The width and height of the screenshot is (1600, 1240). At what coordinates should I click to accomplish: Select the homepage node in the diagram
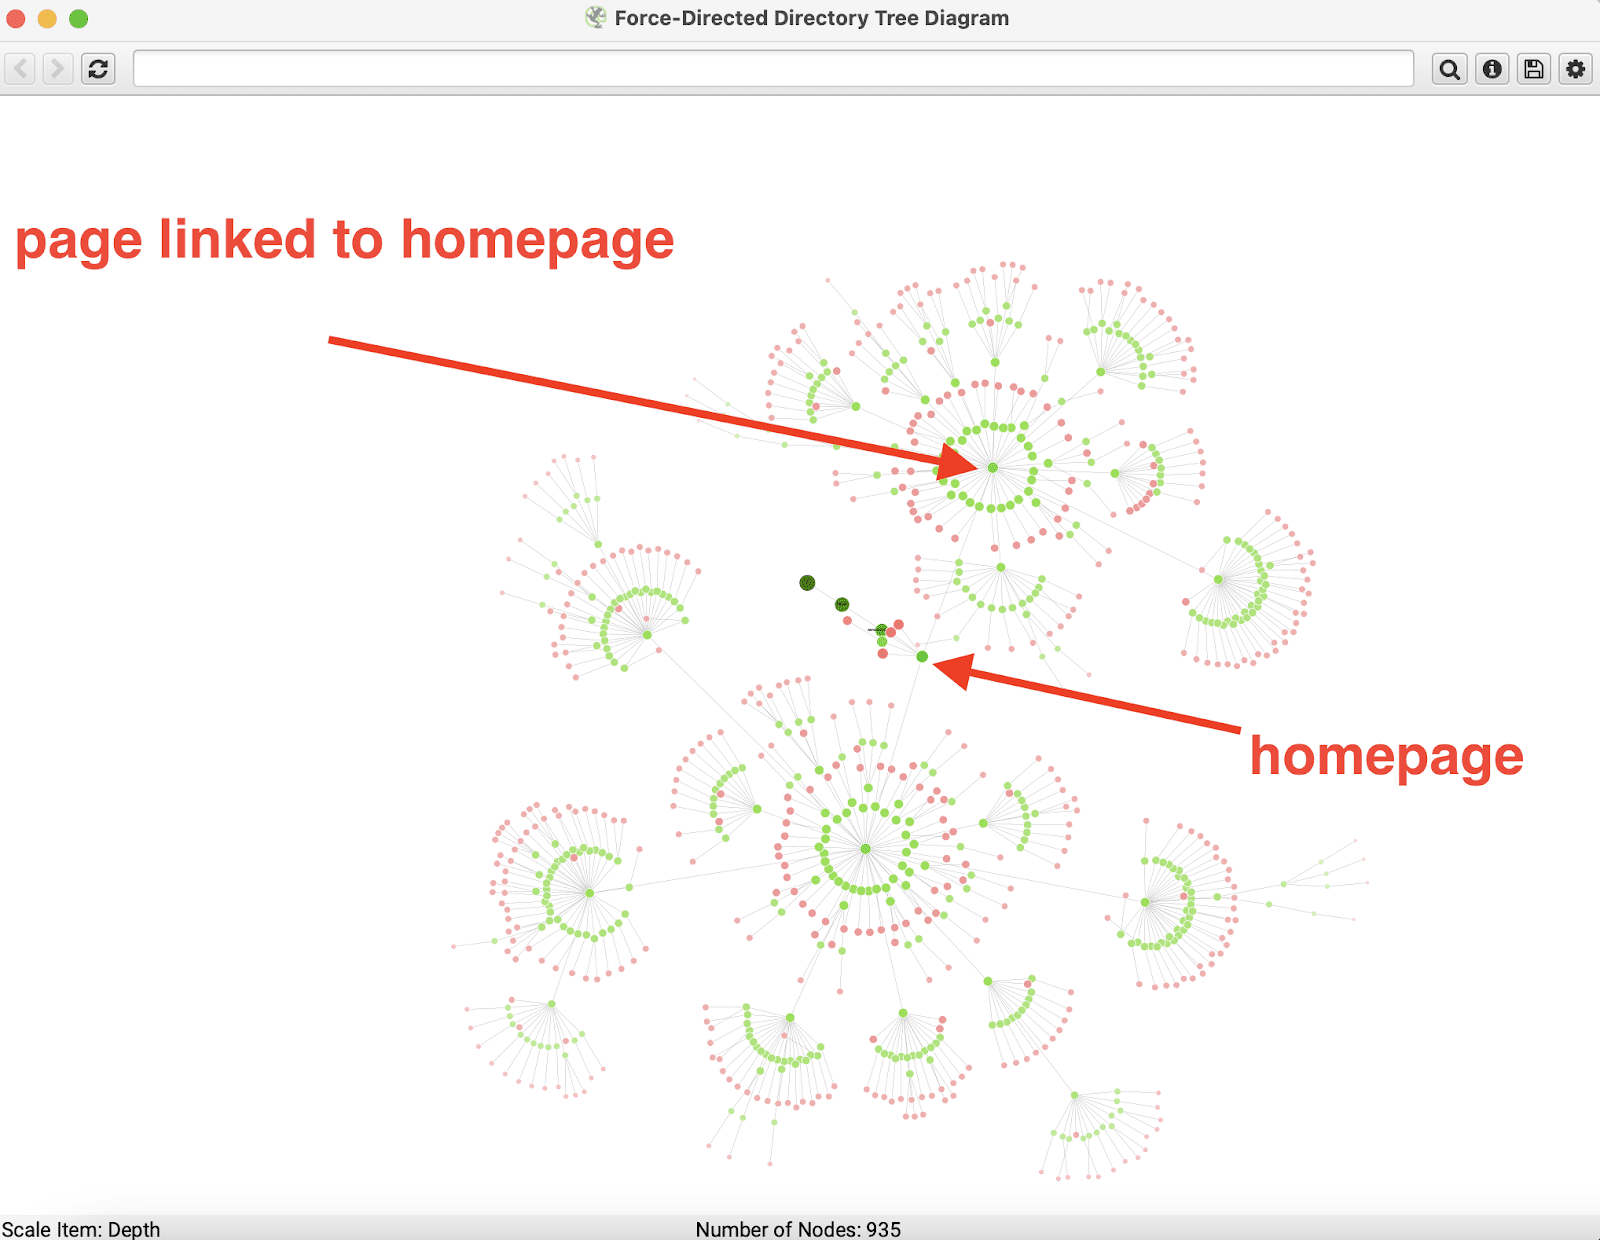tap(922, 657)
